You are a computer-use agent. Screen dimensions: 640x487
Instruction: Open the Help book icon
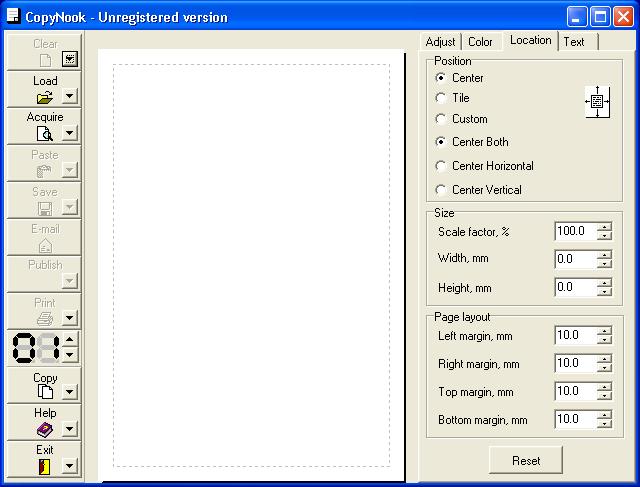(x=45, y=429)
